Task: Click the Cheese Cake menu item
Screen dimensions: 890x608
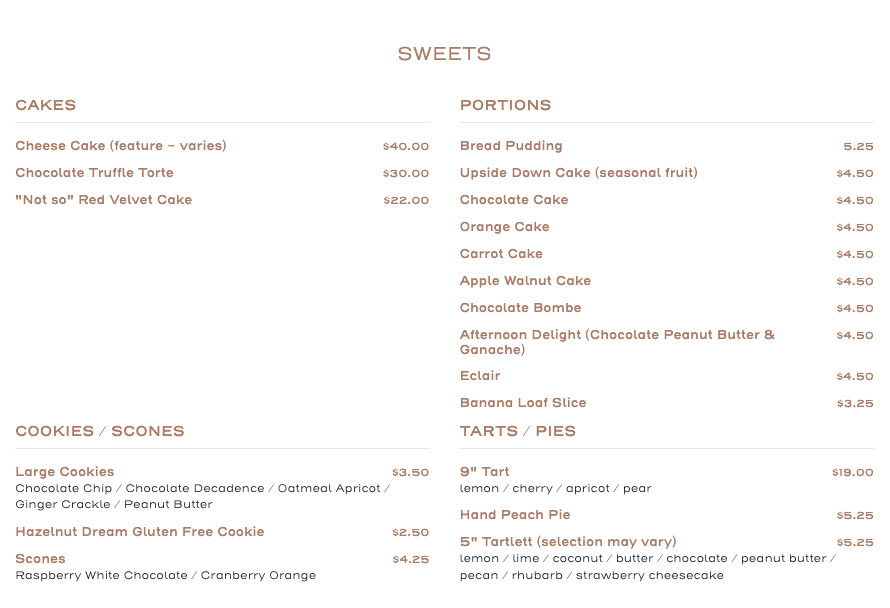Action: tap(121, 146)
